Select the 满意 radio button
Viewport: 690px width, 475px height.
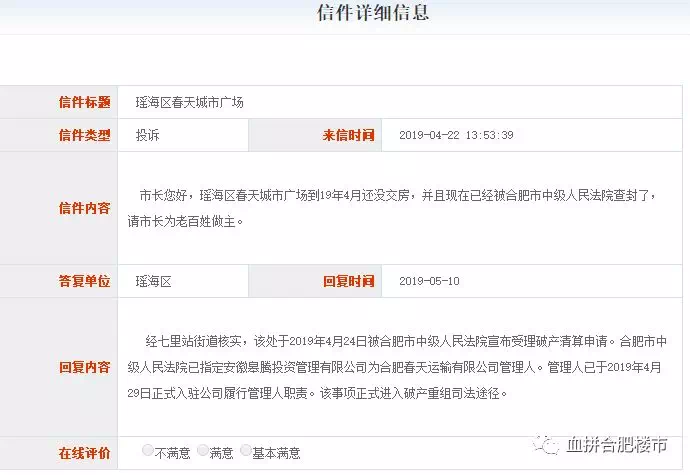coord(203,452)
